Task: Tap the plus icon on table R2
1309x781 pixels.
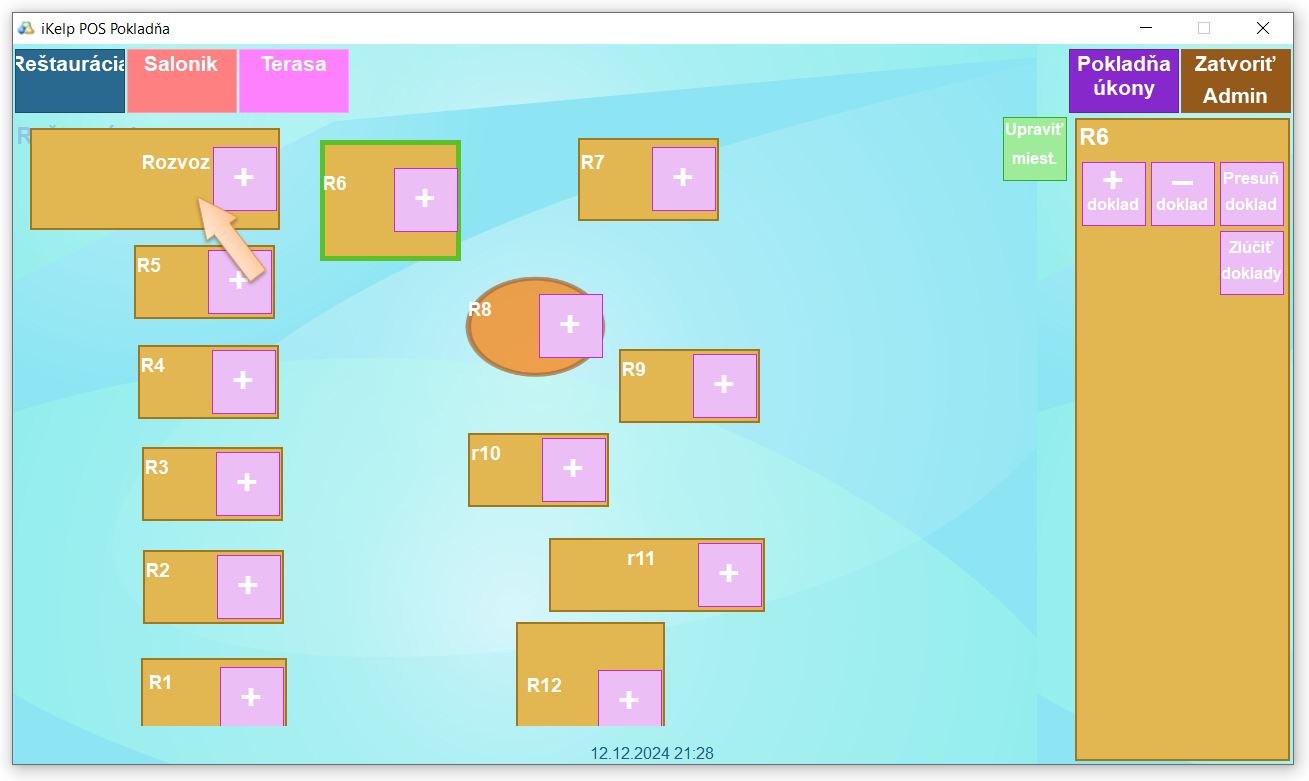Action: 248,586
